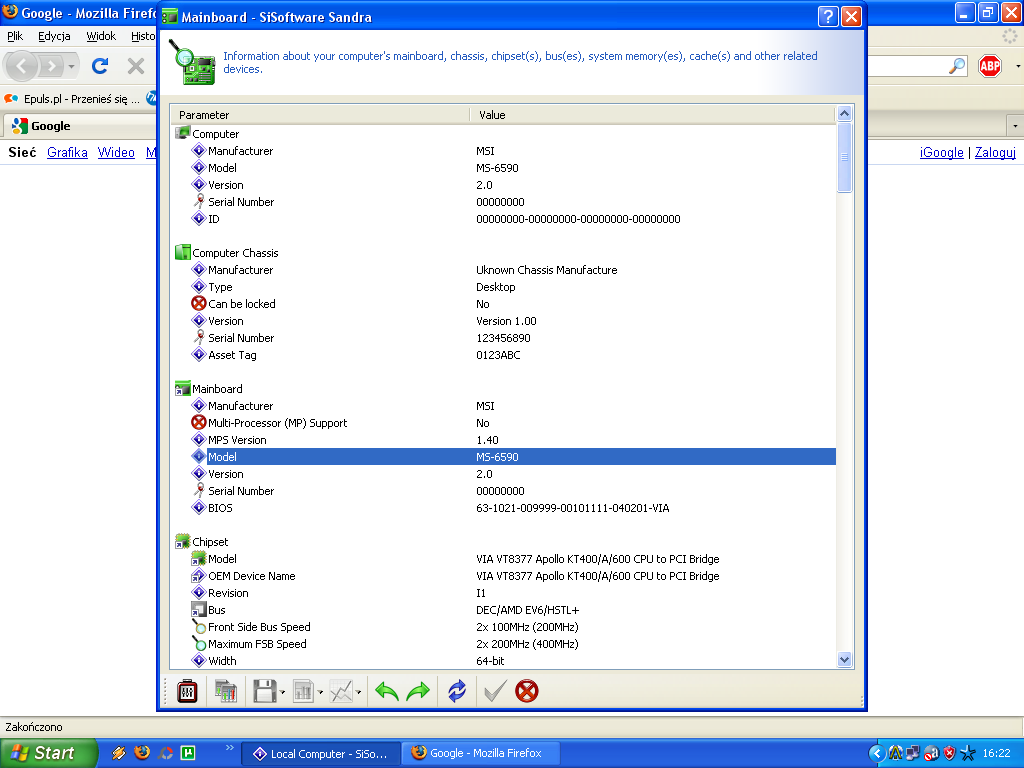1024x768 pixels.
Task: Open the Widok menu in Firefox
Action: 101,36
